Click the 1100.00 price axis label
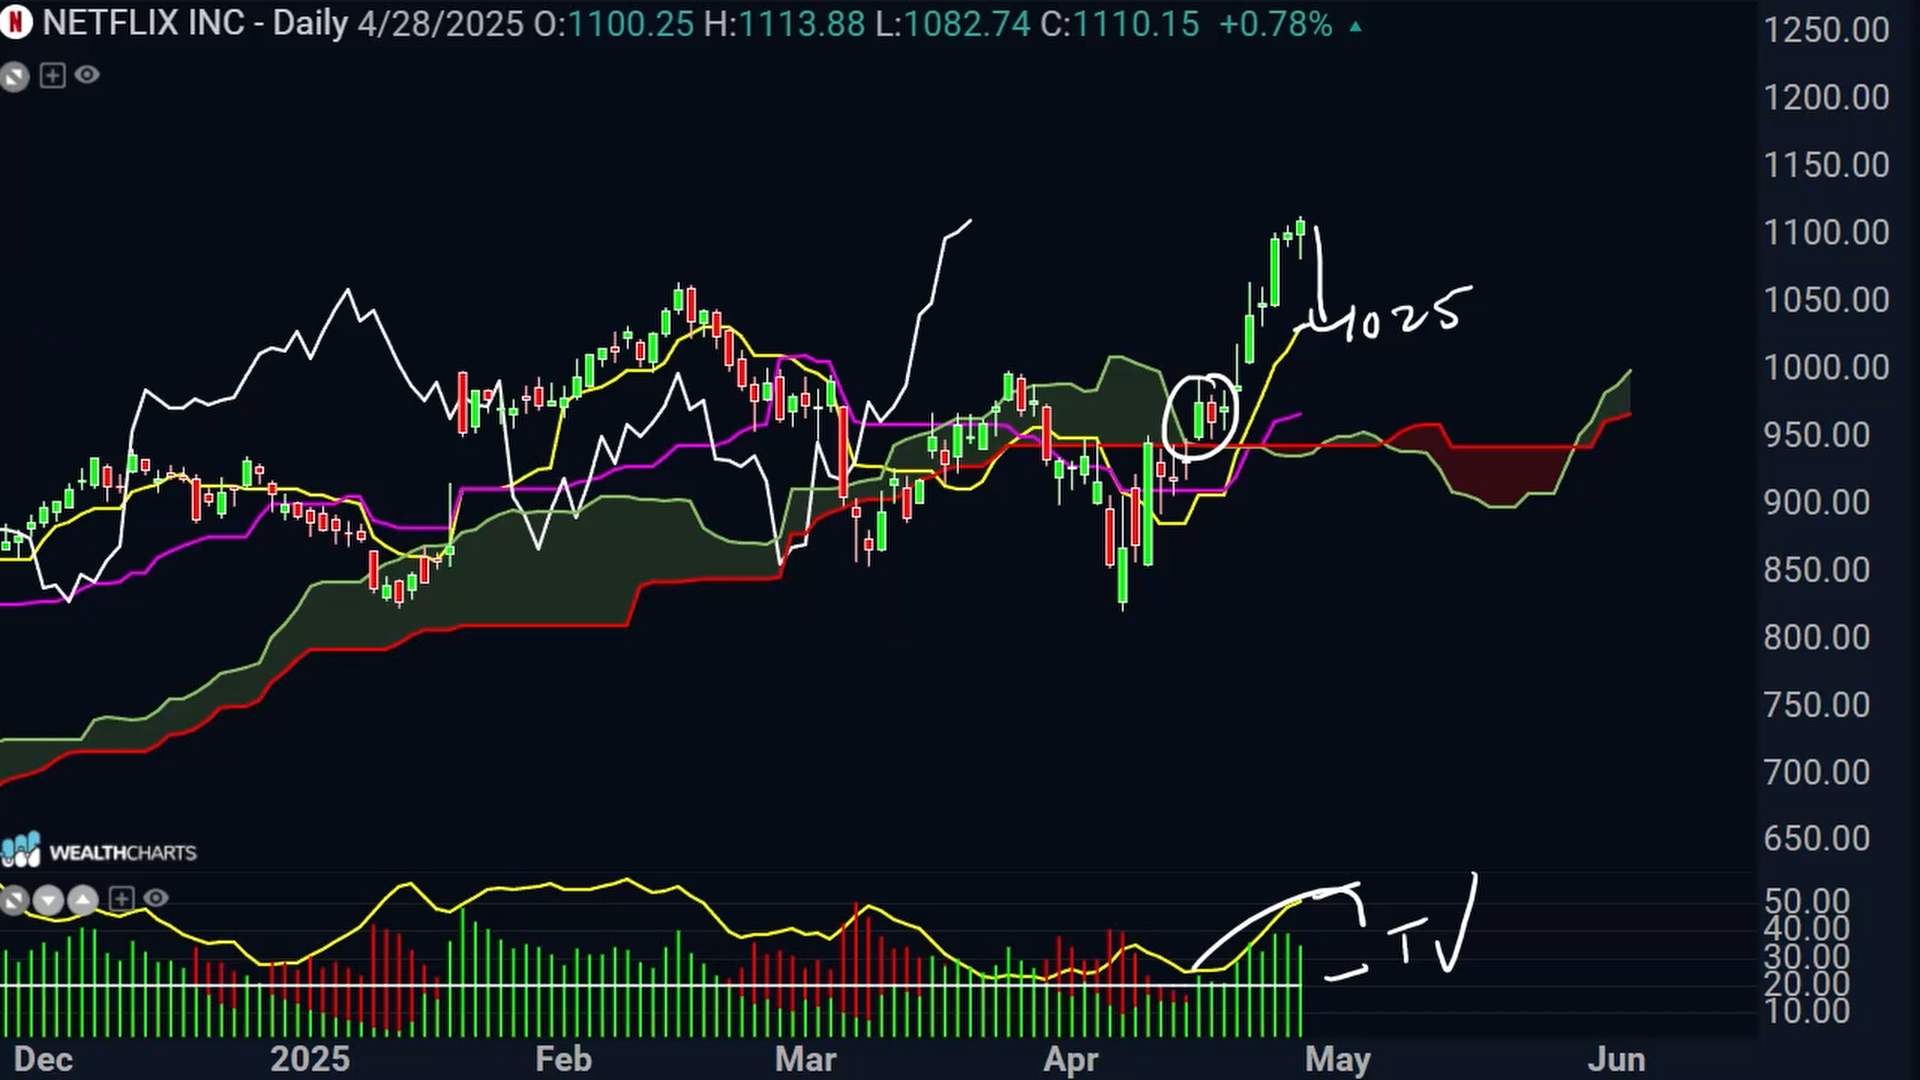Image resolution: width=1920 pixels, height=1080 pixels. click(1826, 233)
